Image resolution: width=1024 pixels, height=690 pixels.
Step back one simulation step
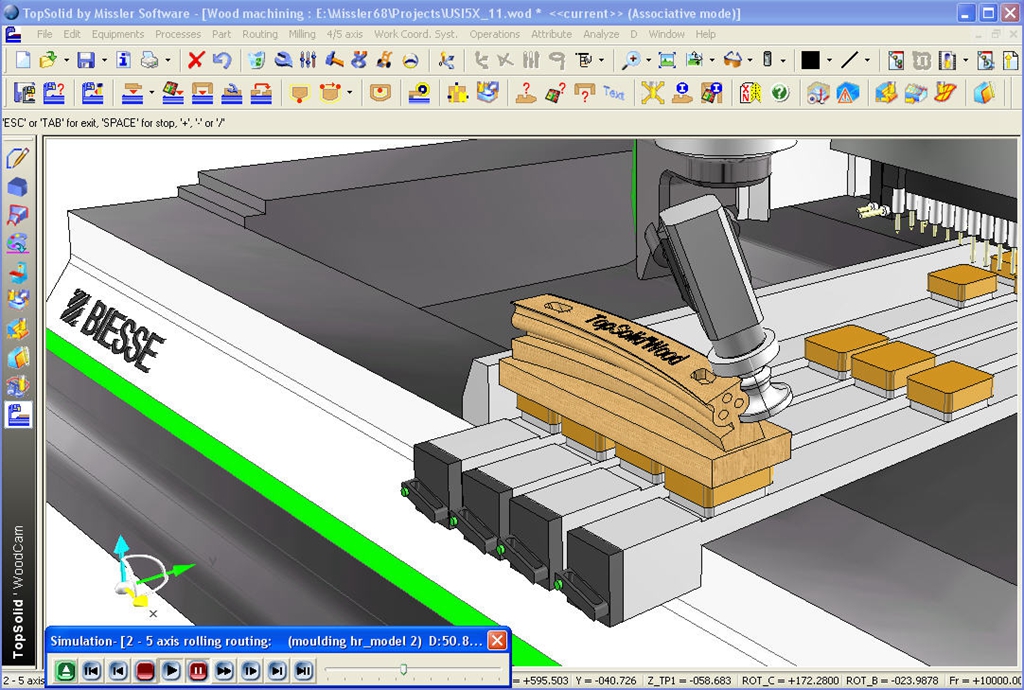(x=118, y=670)
